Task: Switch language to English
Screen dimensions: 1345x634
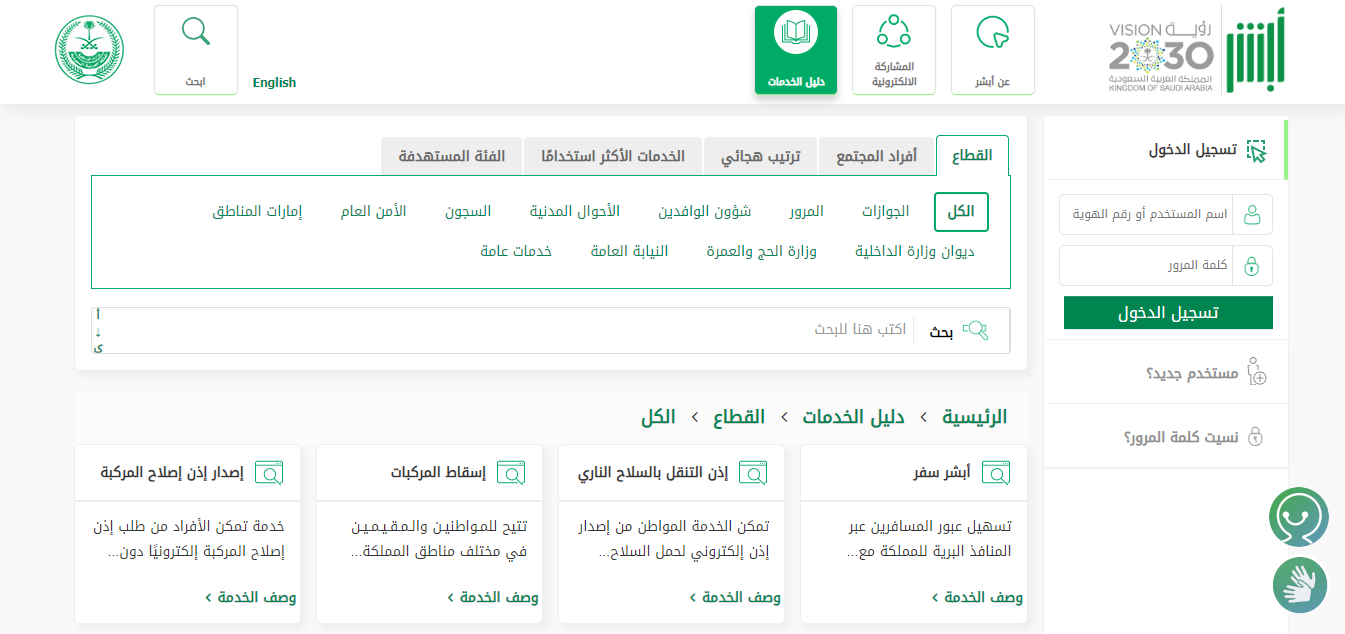Action: (274, 83)
